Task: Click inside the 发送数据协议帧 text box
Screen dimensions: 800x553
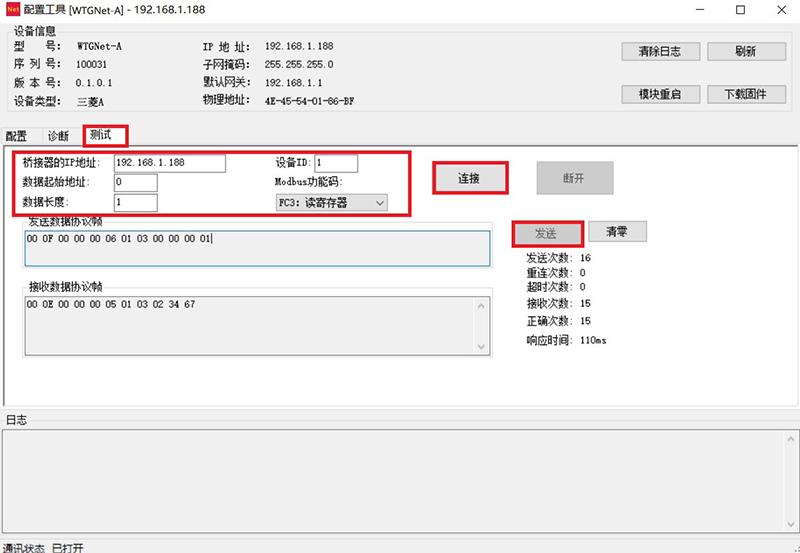Action: 257,249
